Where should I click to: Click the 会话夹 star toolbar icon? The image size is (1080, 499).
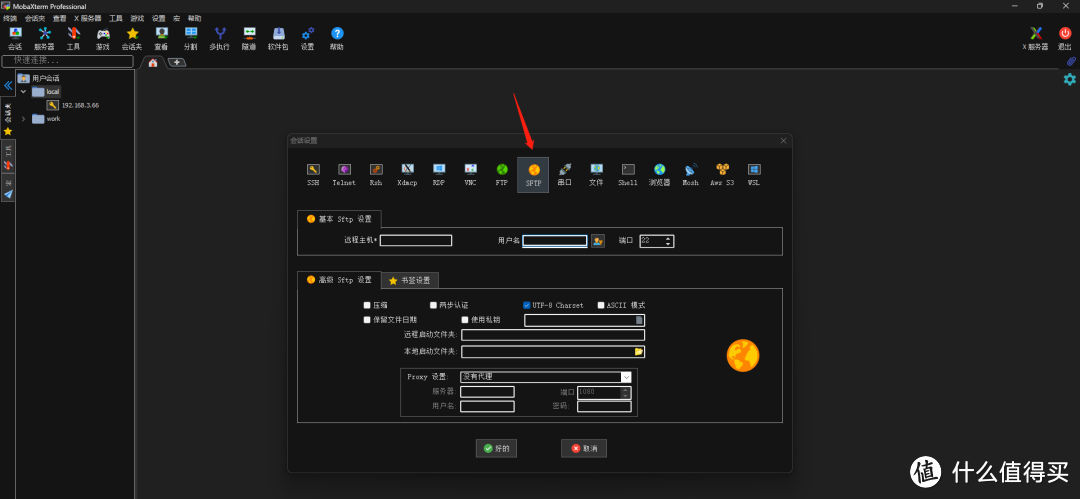coord(132,39)
